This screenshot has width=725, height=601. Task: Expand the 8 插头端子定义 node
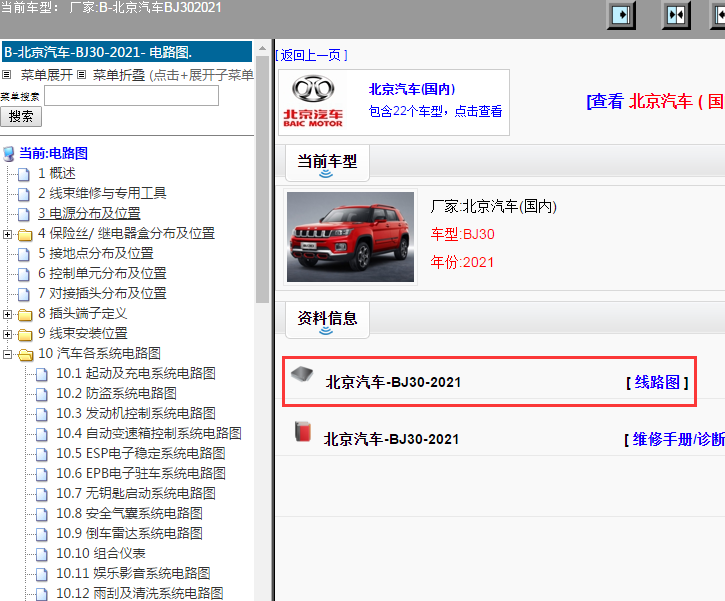[x=7, y=314]
